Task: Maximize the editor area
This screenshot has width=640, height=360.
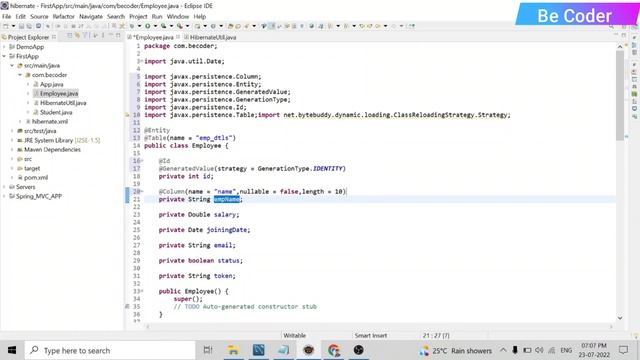Action: (x=624, y=36)
